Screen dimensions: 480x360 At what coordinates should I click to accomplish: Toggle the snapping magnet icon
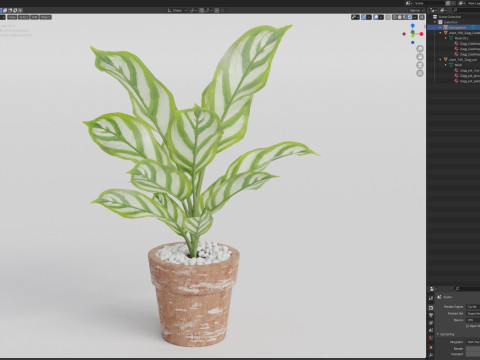pyautogui.click(x=201, y=10)
